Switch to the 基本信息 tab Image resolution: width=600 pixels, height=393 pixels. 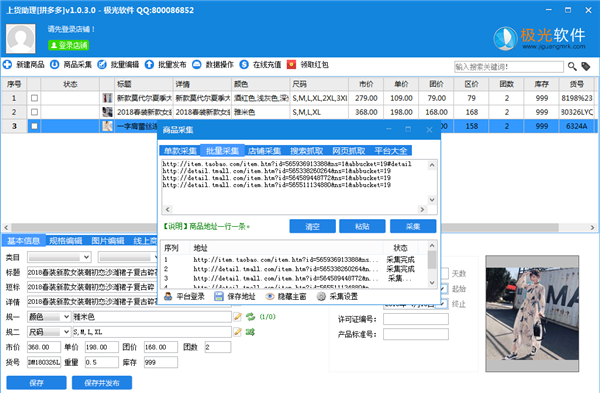[x=24, y=241]
